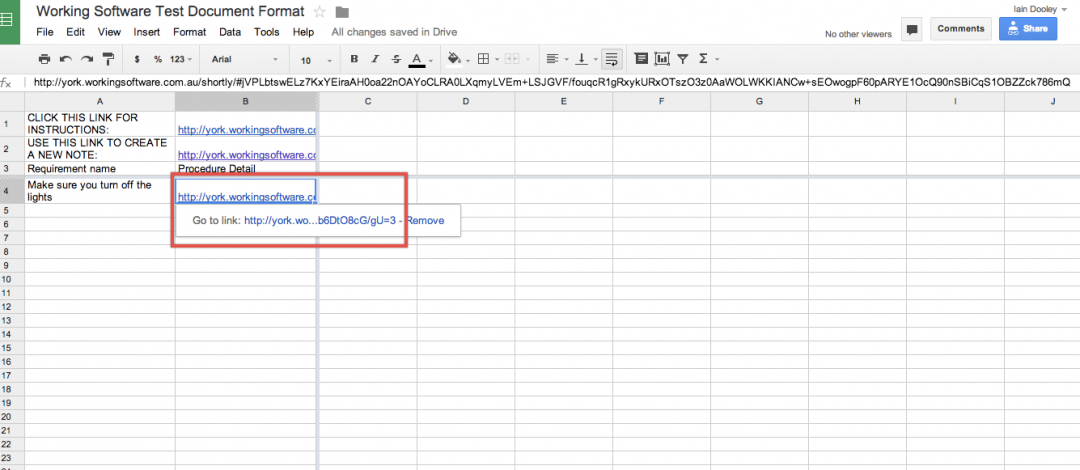The image size is (1080, 470).
Task: Click the create new note link in B2
Action: (247, 155)
